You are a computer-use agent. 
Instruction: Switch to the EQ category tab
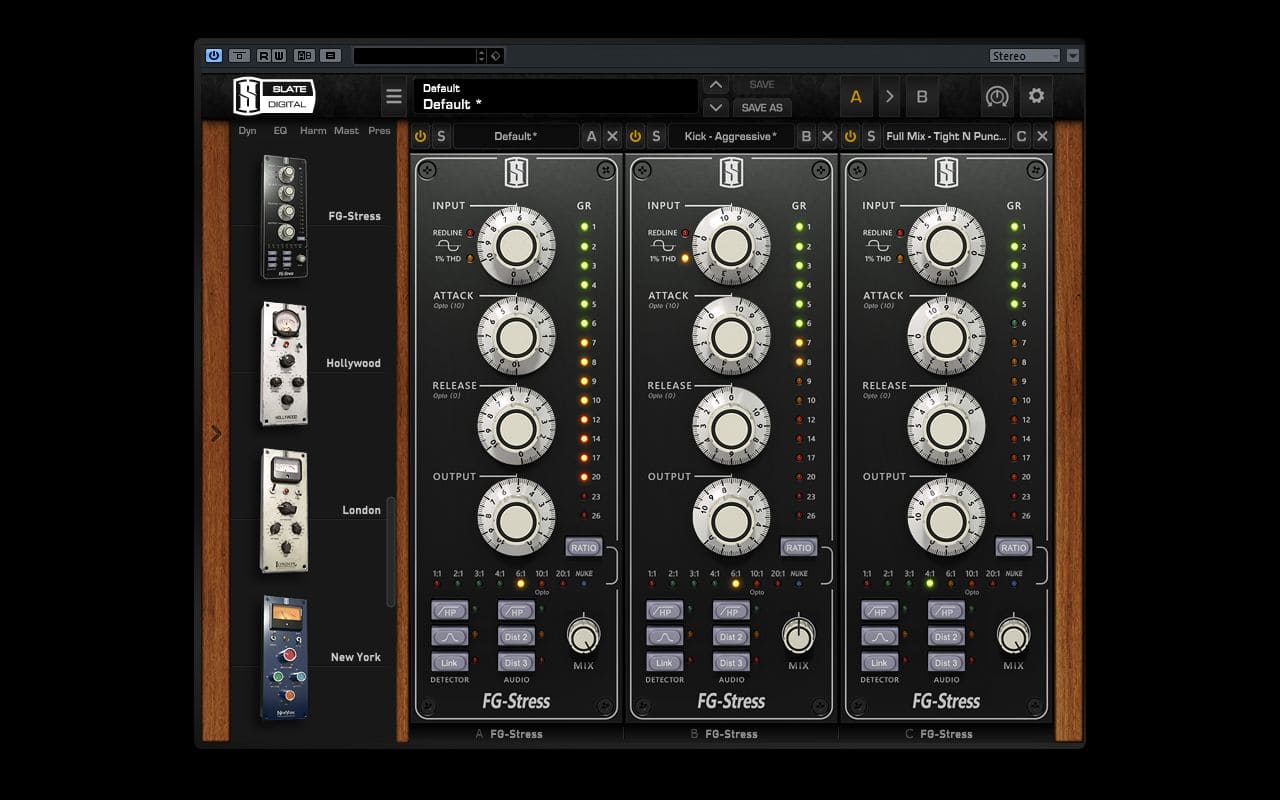pos(280,130)
